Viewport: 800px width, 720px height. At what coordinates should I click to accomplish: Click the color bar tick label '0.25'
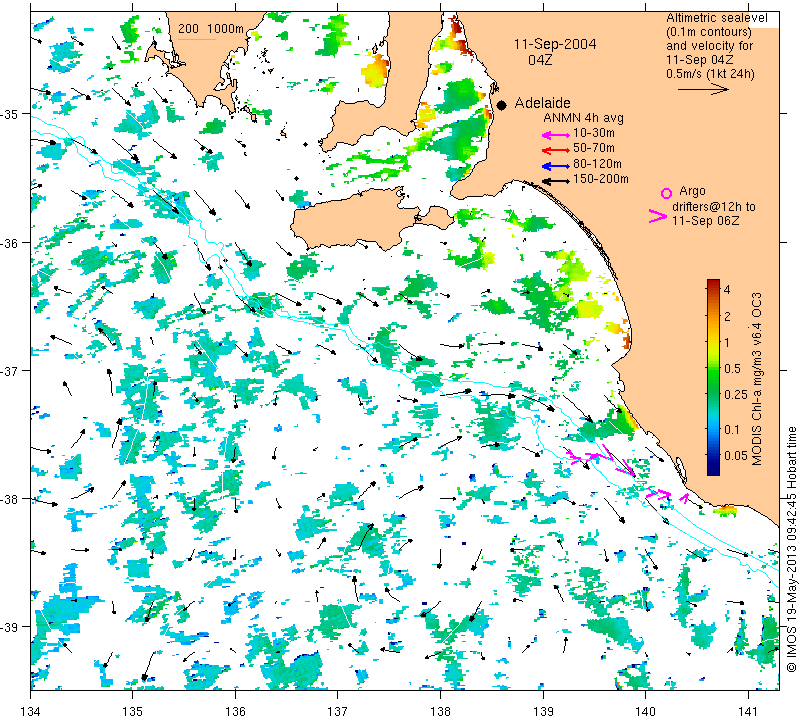[736, 394]
